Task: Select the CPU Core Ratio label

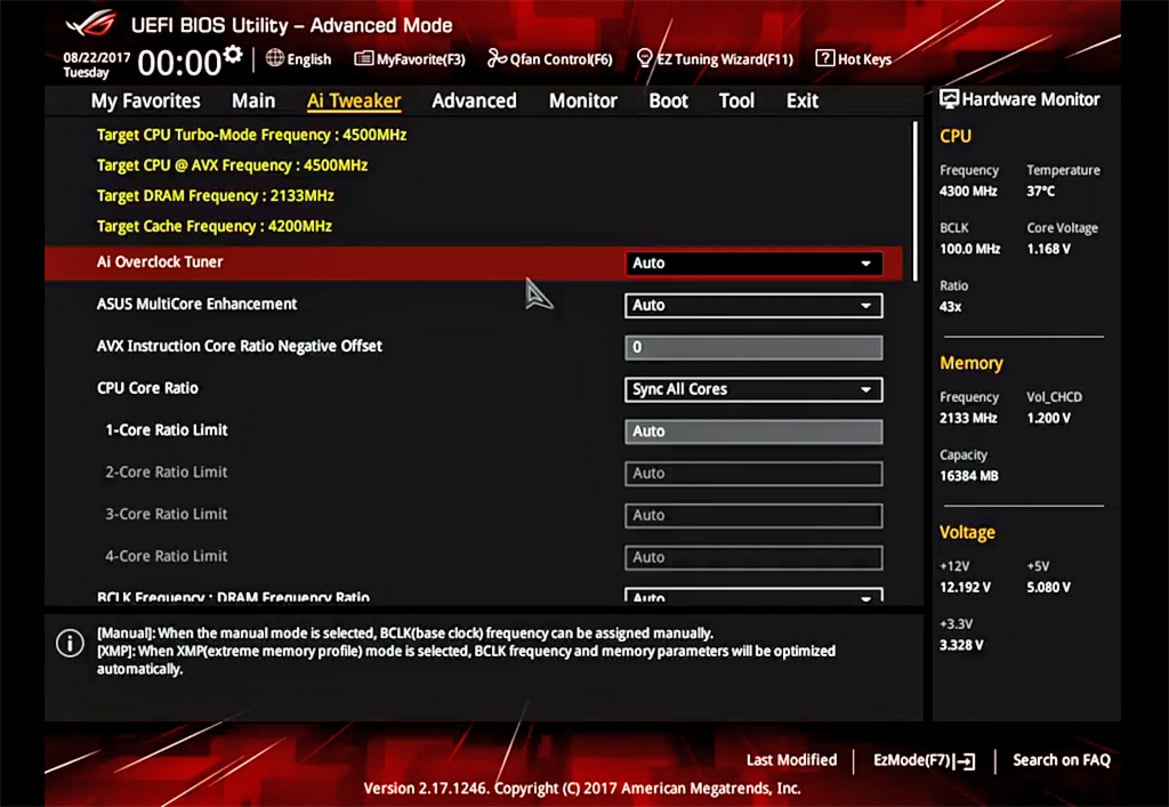Action: (148, 389)
